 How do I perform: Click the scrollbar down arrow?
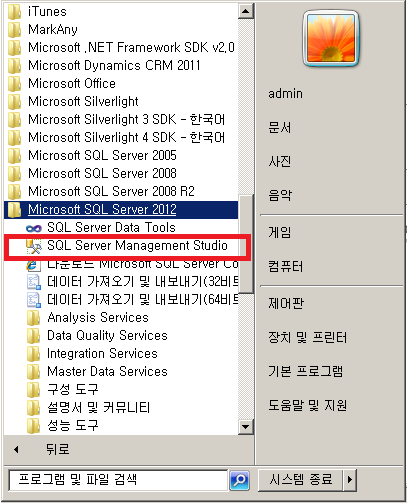pos(246,427)
